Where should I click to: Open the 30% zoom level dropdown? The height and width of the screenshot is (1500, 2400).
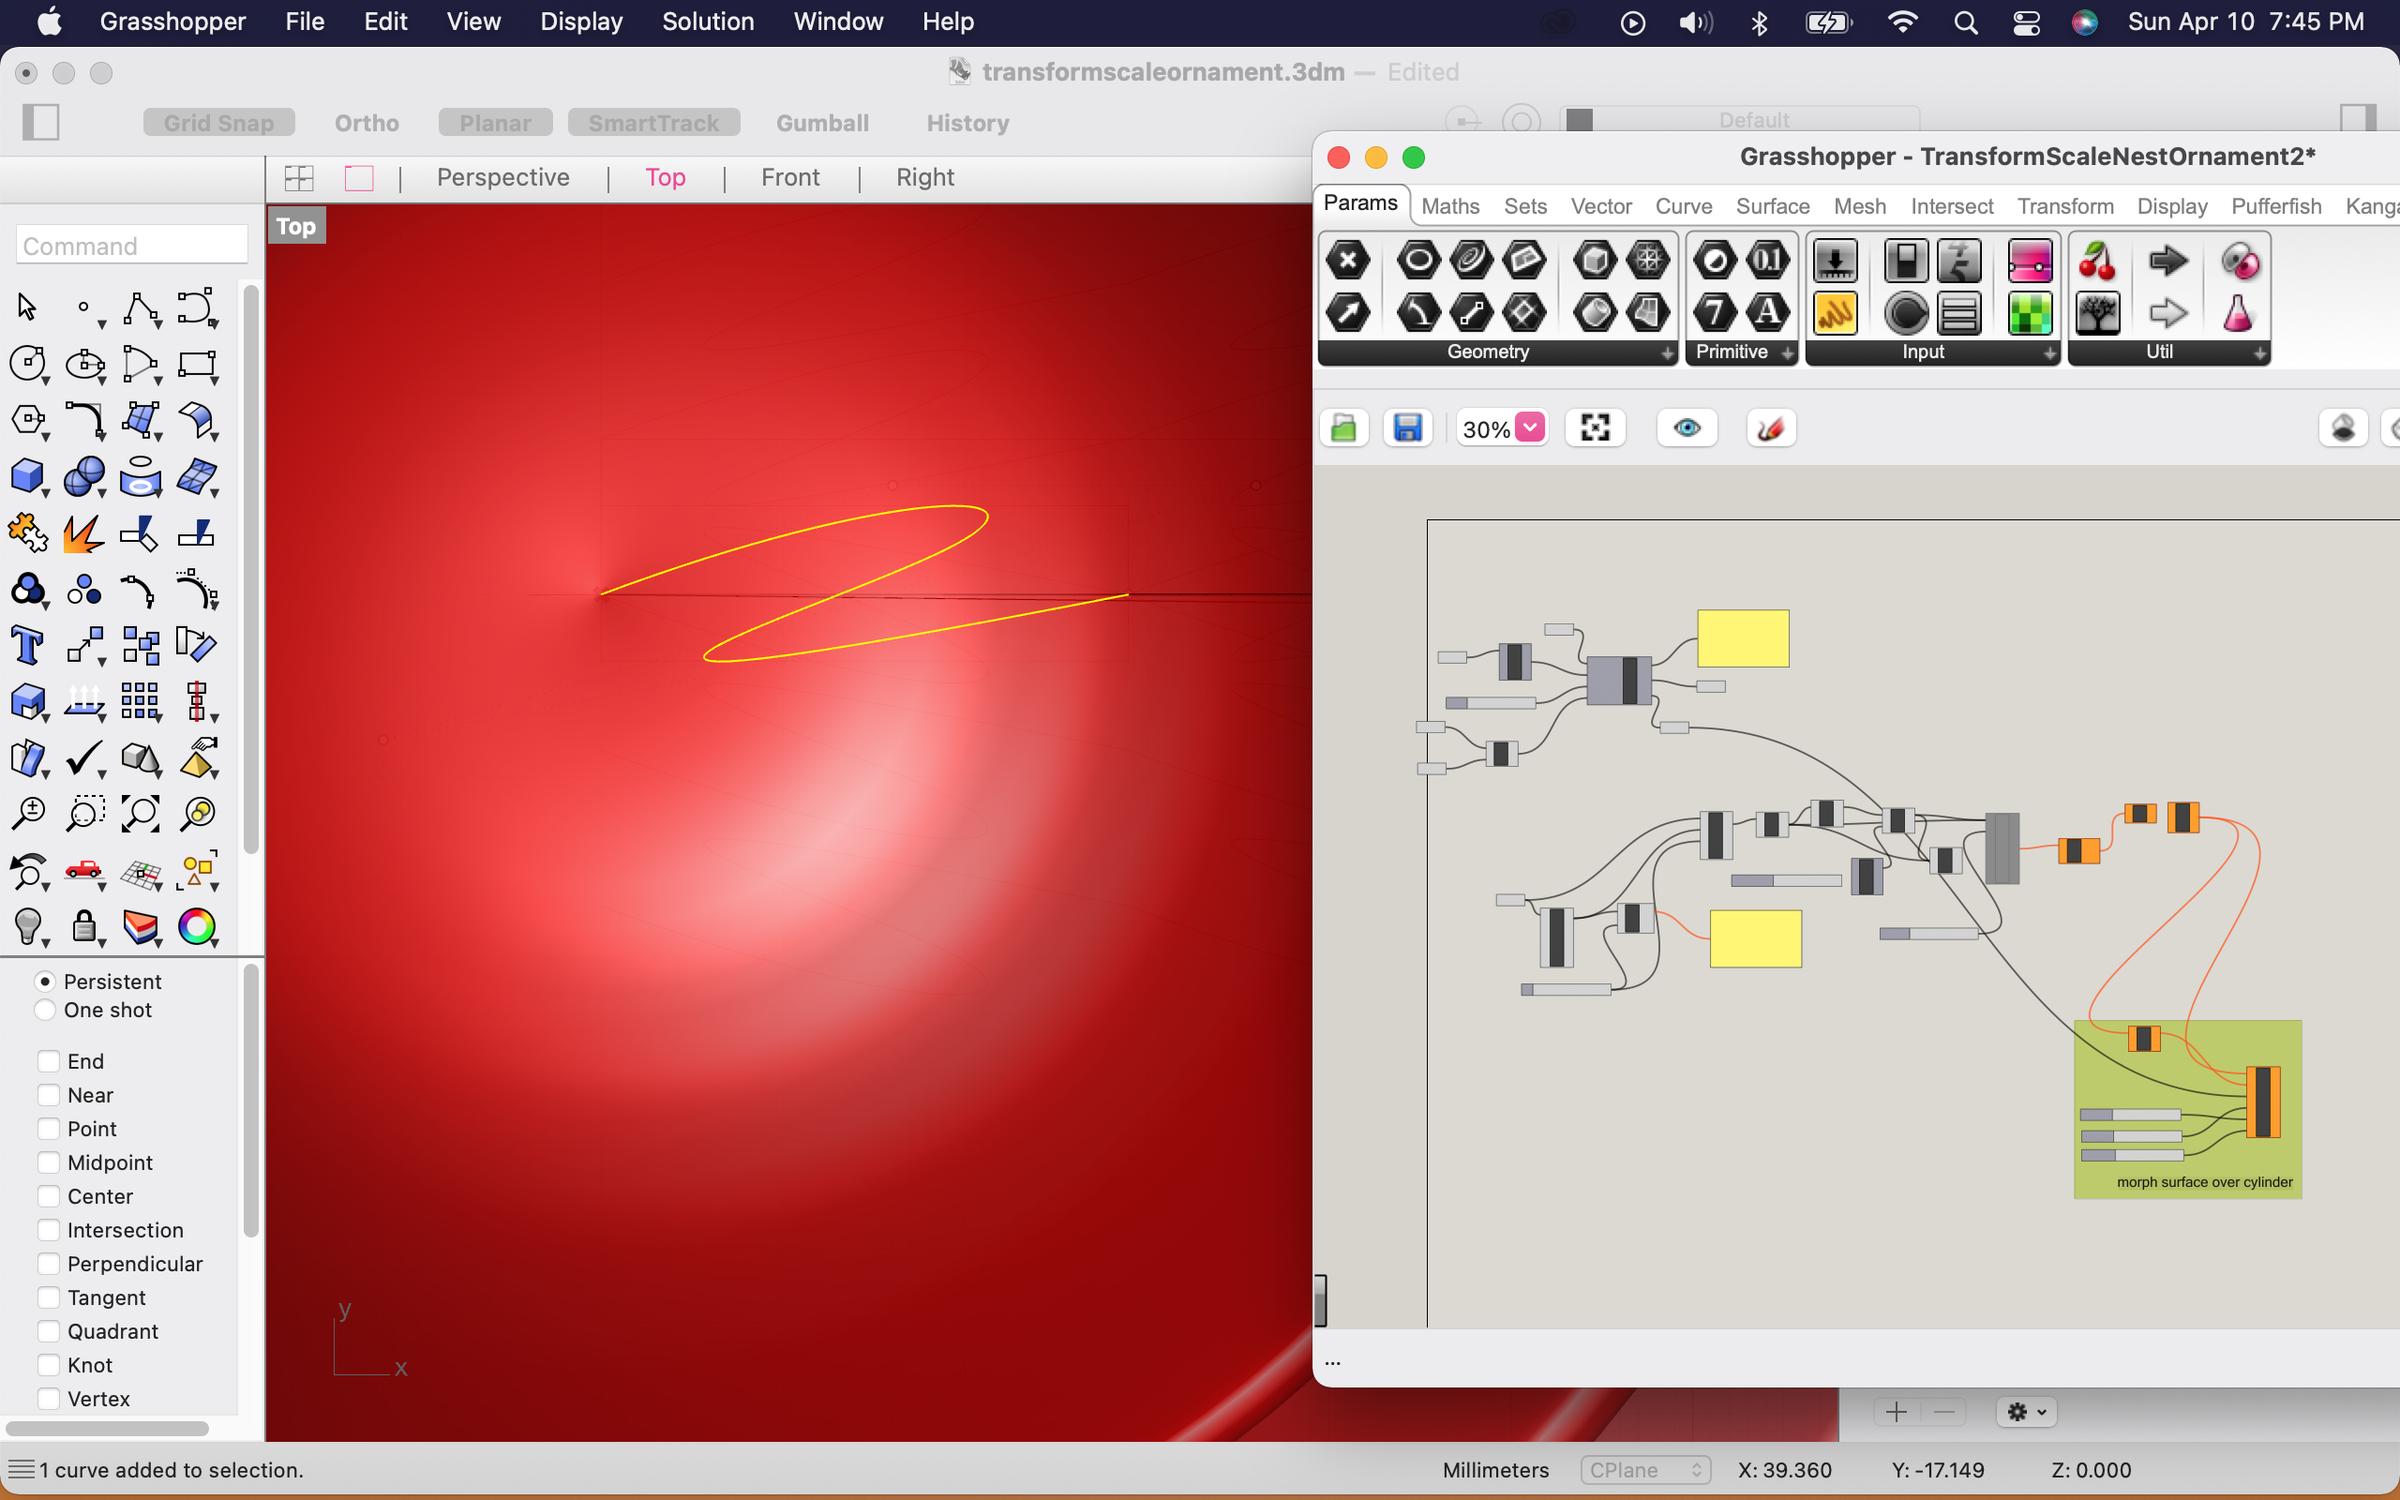click(1530, 428)
